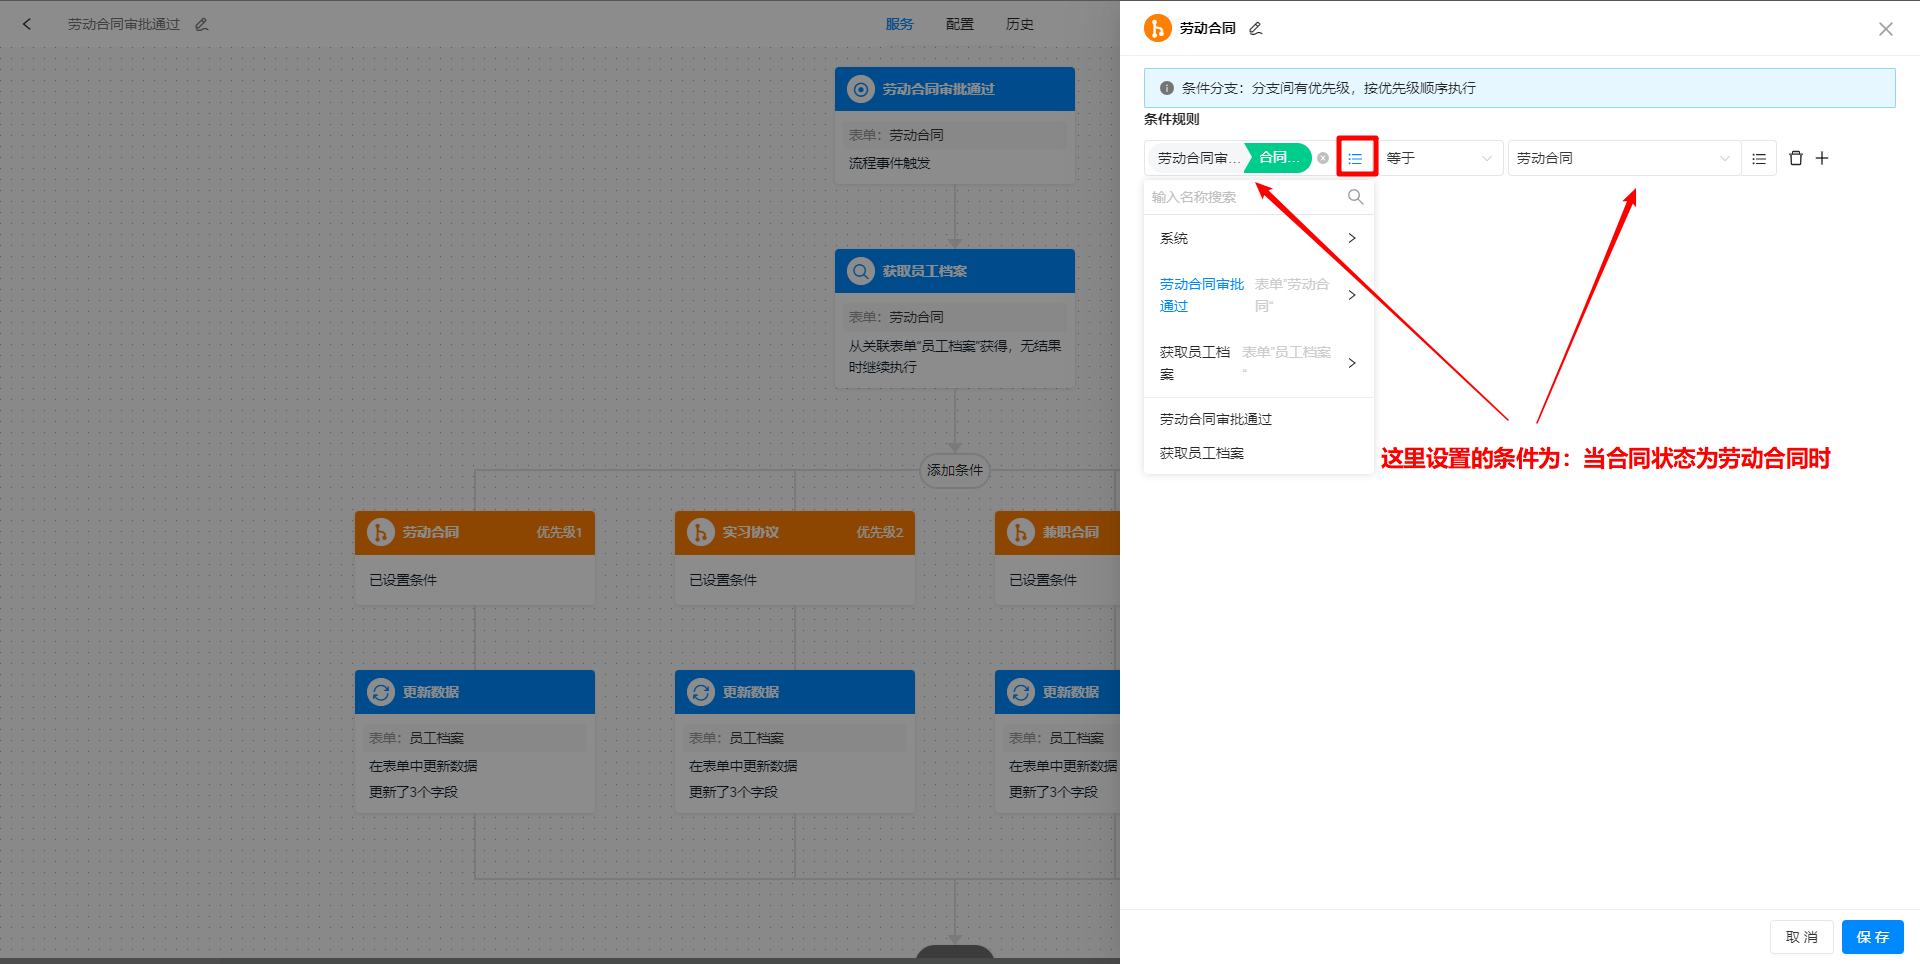
Task: Click the highlighted field list icon
Action: (x=1356, y=157)
